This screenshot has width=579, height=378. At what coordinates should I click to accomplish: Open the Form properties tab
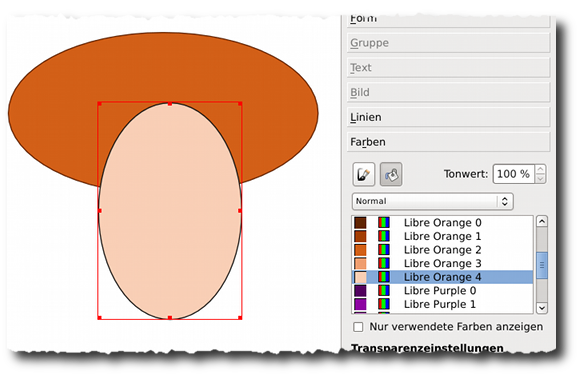[x=449, y=20]
